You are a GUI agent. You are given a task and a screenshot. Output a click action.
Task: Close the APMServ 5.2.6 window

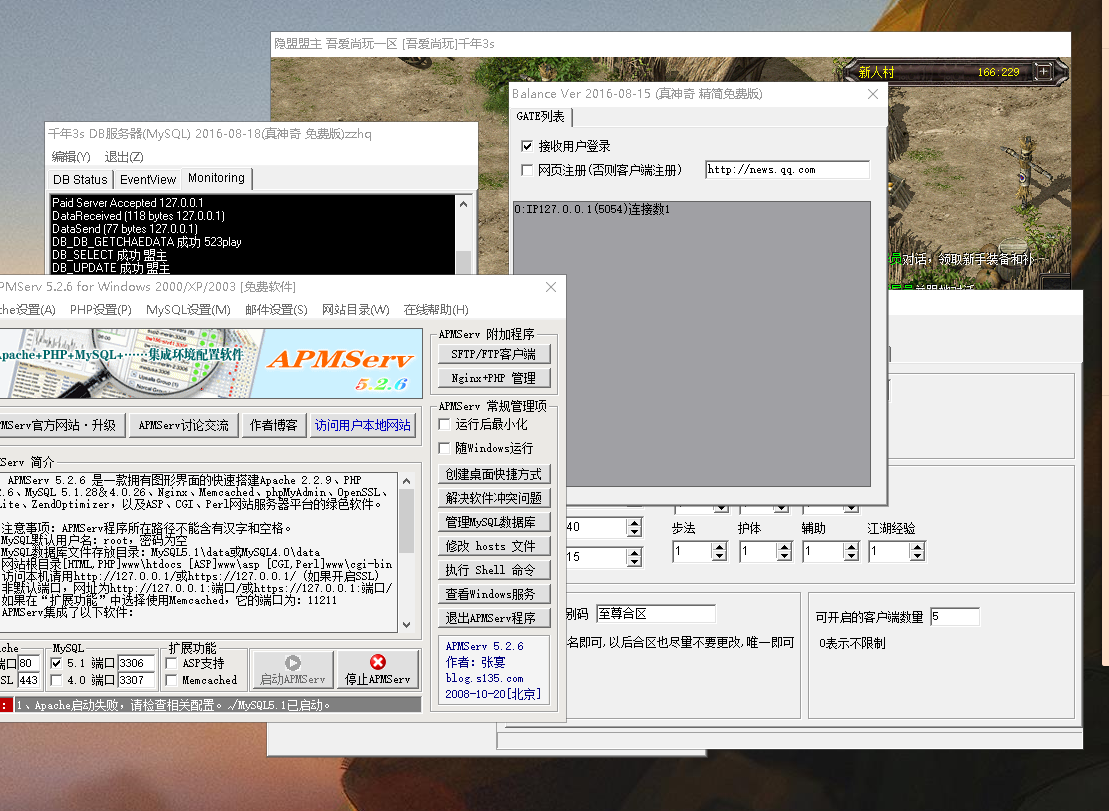pyautogui.click(x=551, y=287)
